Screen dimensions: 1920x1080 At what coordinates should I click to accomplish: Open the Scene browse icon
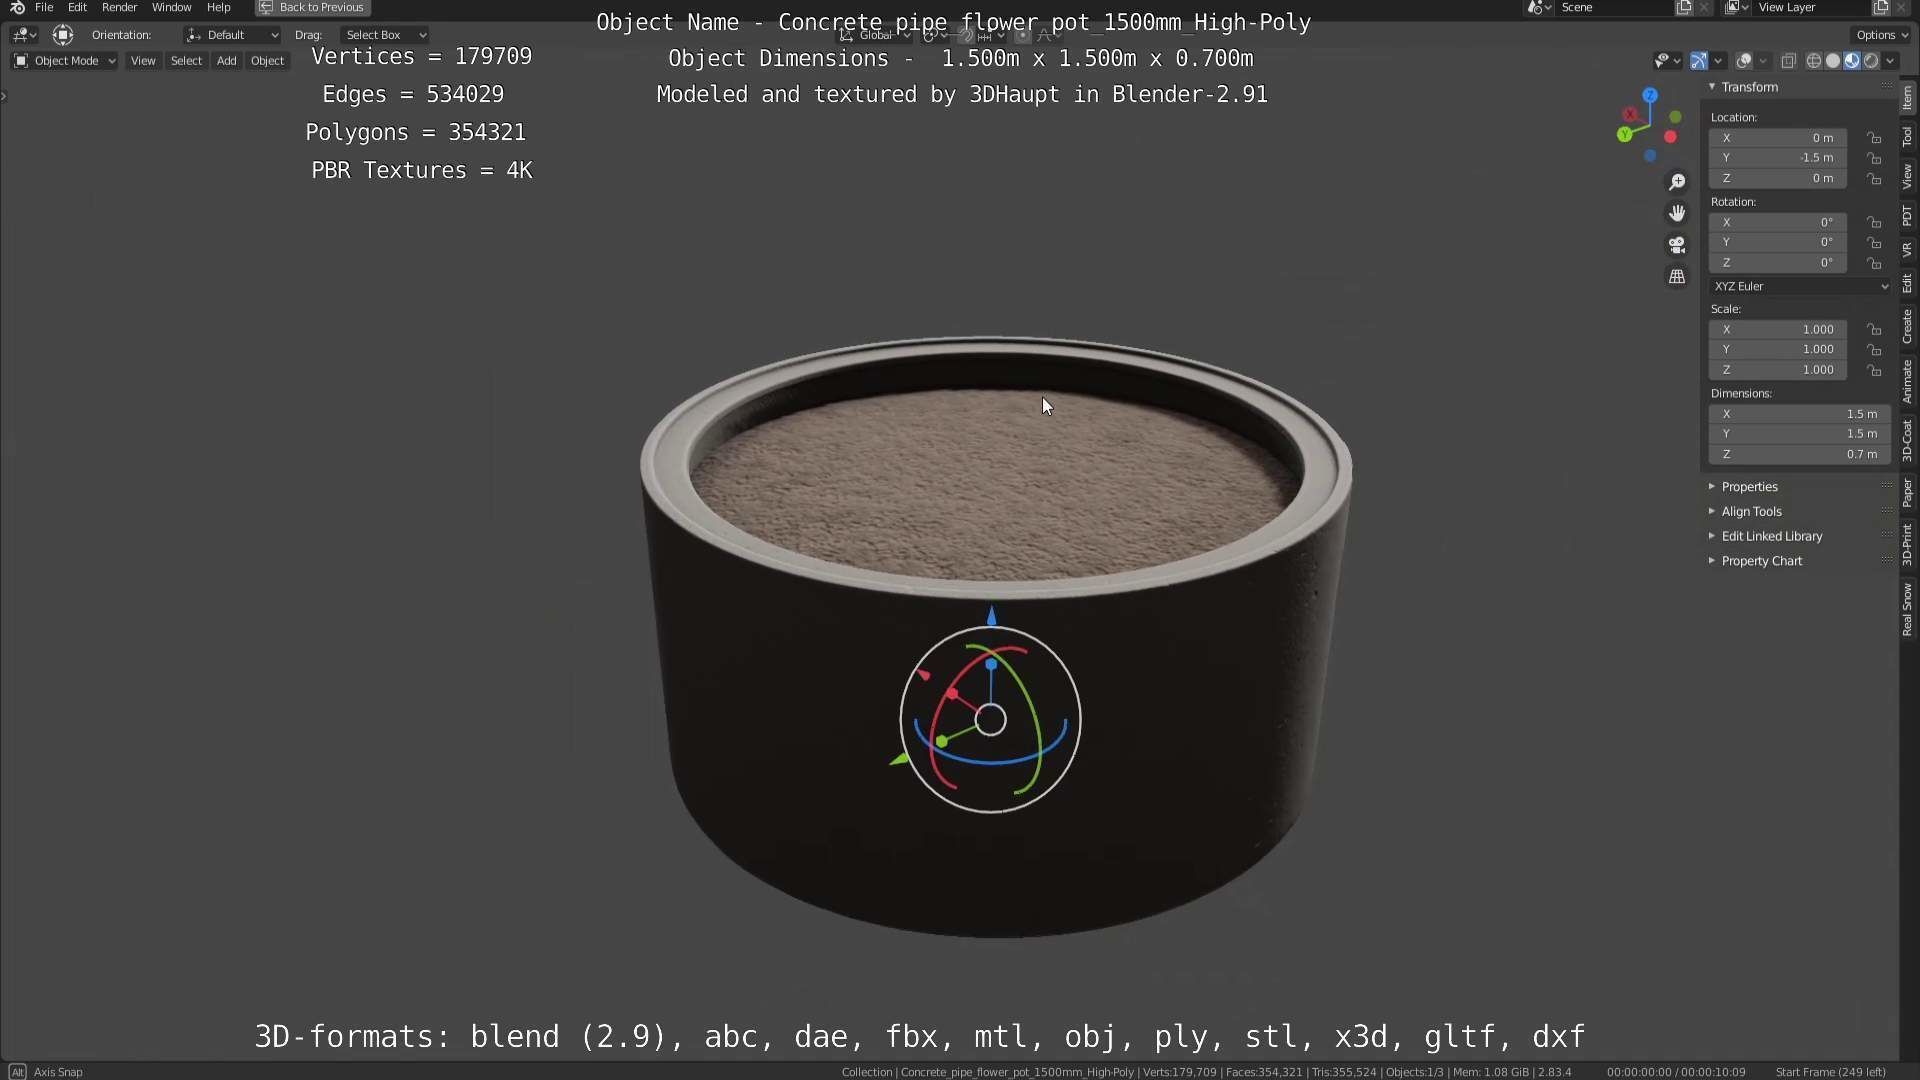[1539, 7]
